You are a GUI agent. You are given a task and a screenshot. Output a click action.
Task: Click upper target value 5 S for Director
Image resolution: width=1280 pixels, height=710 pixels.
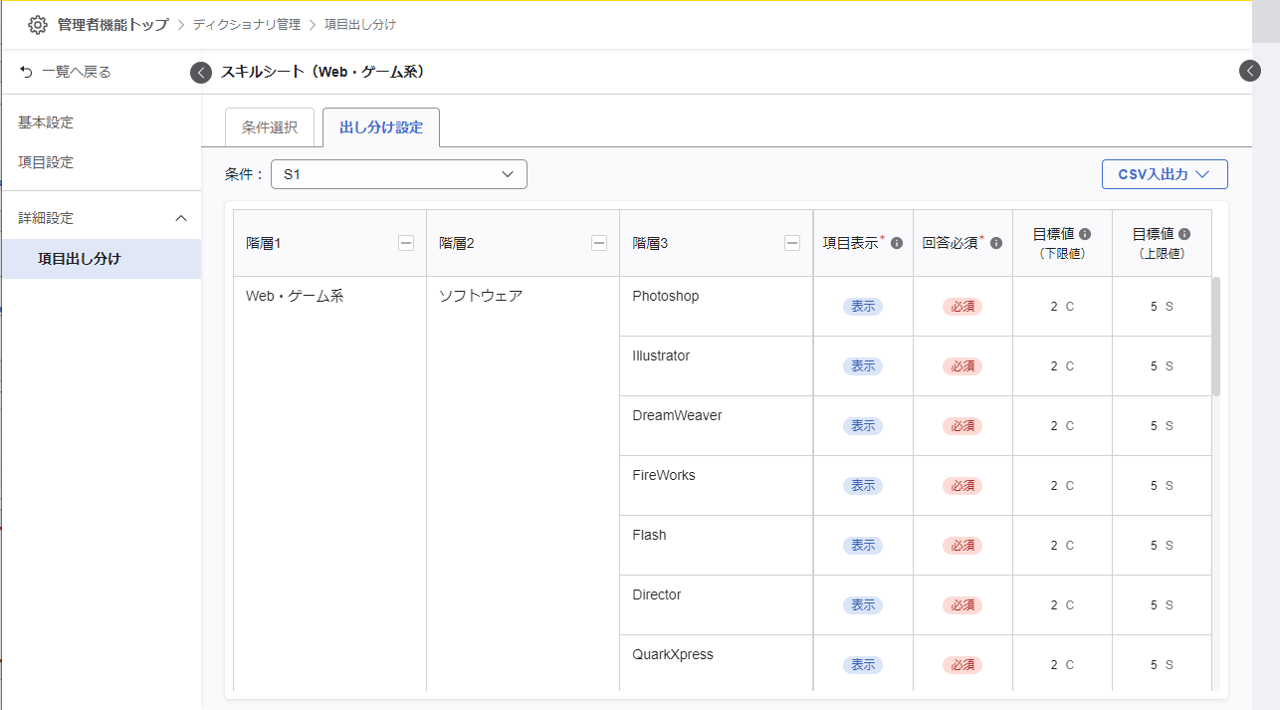(x=1162, y=606)
